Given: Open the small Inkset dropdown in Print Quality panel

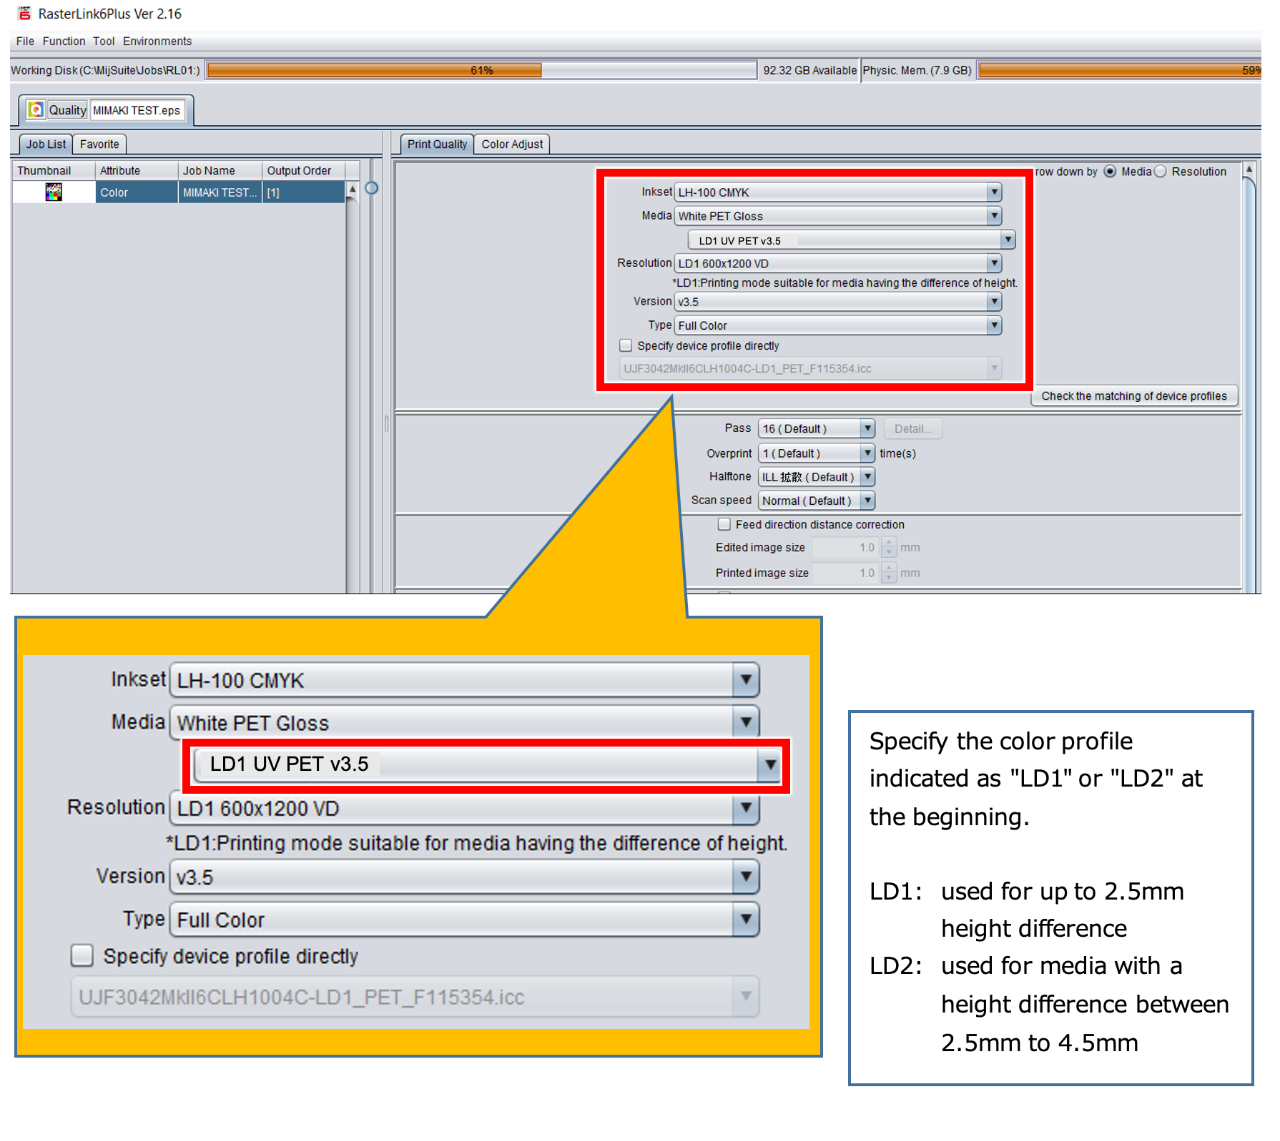Looking at the screenshot, I should pyautogui.click(x=838, y=192).
